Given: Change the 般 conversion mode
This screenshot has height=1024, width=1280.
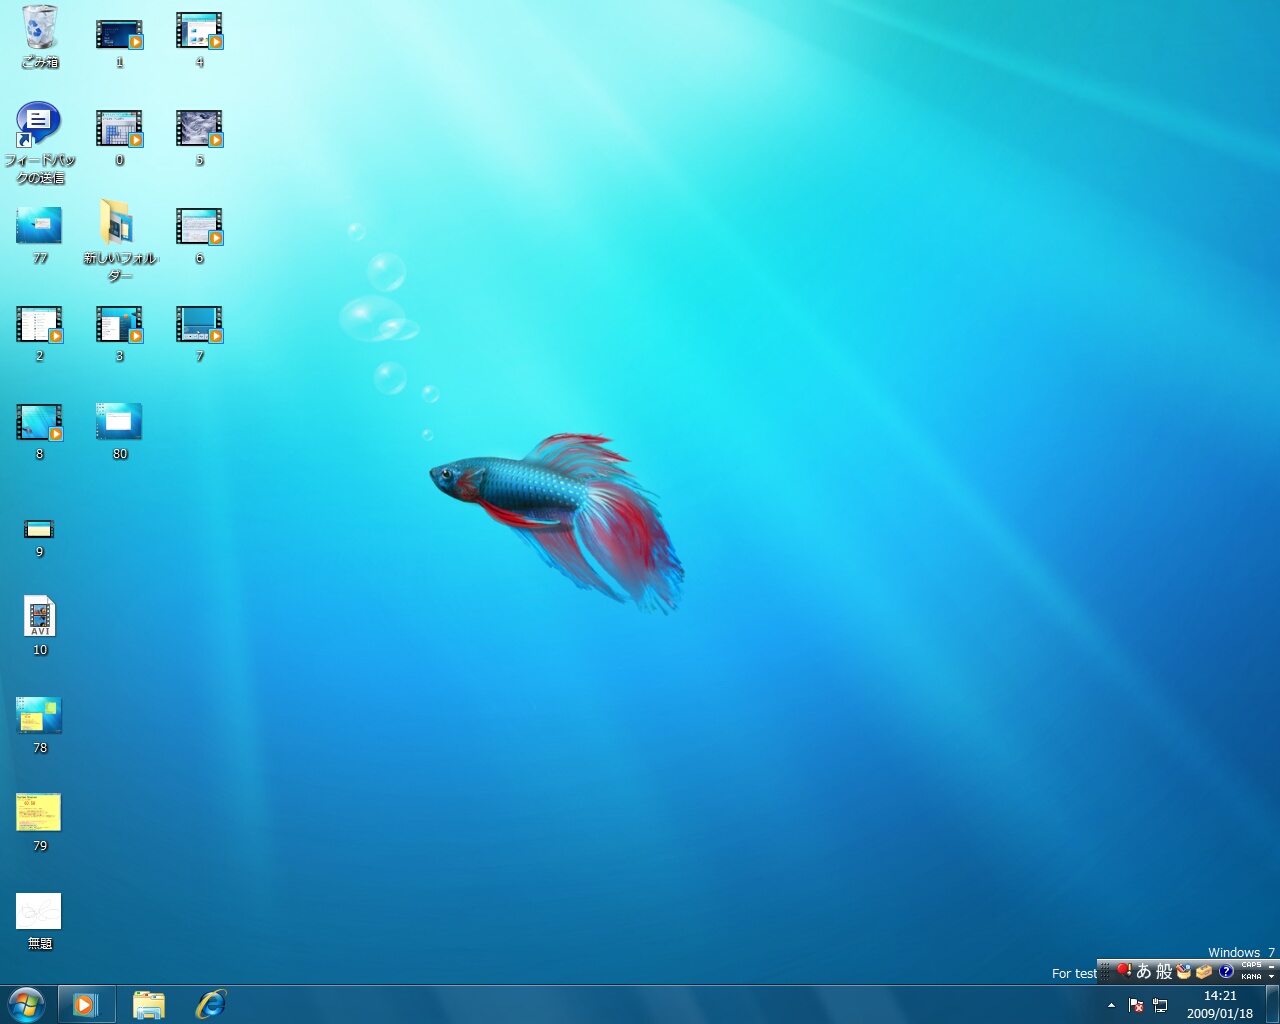Looking at the screenshot, I should point(1164,971).
